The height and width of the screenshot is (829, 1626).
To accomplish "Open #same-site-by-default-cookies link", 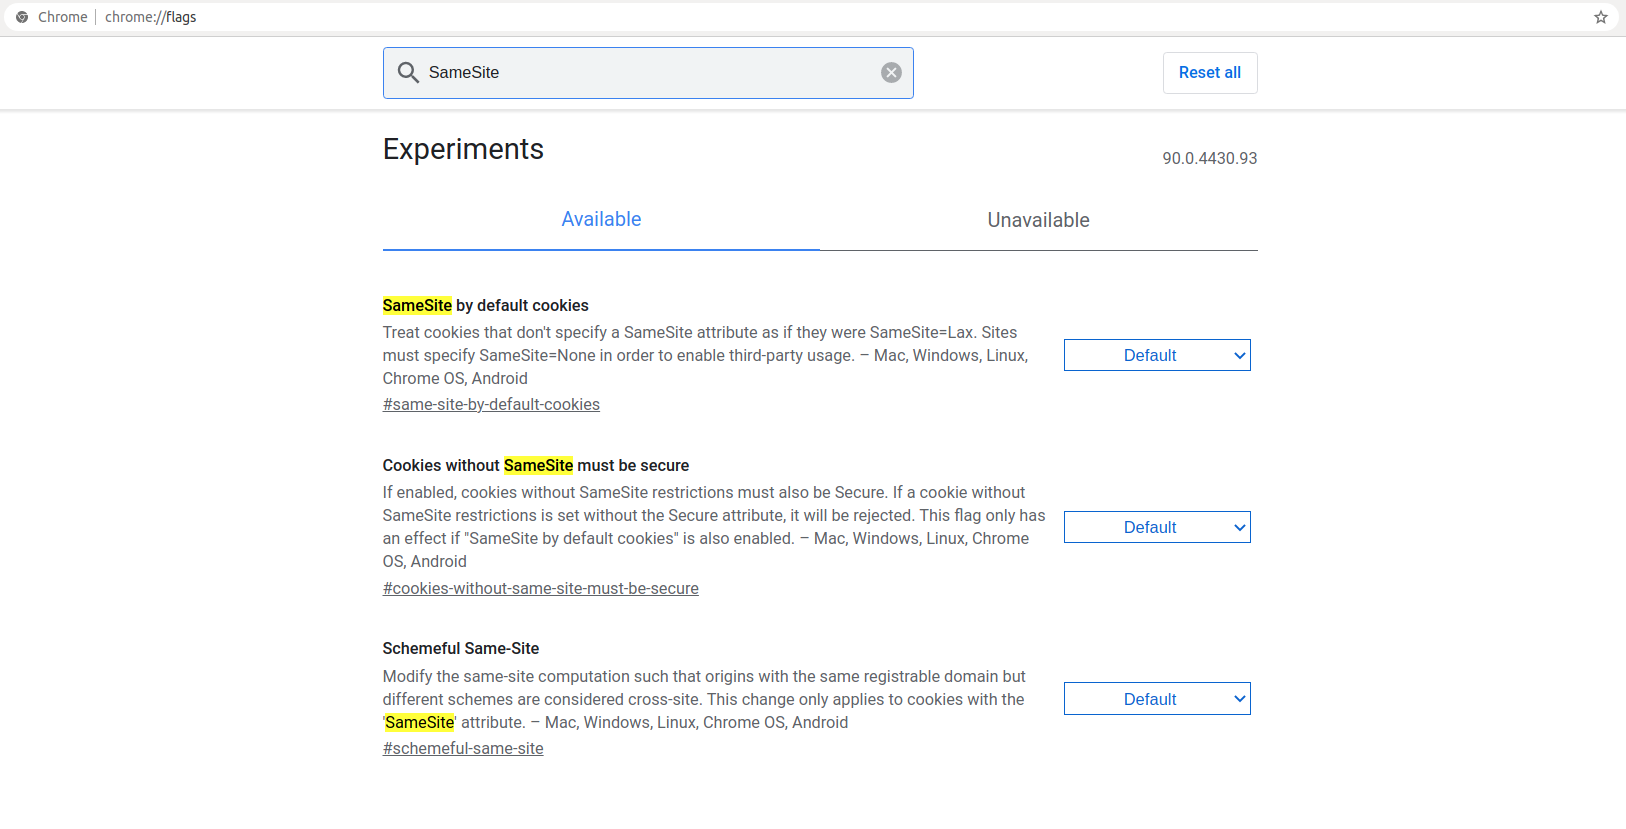I will coord(491,404).
